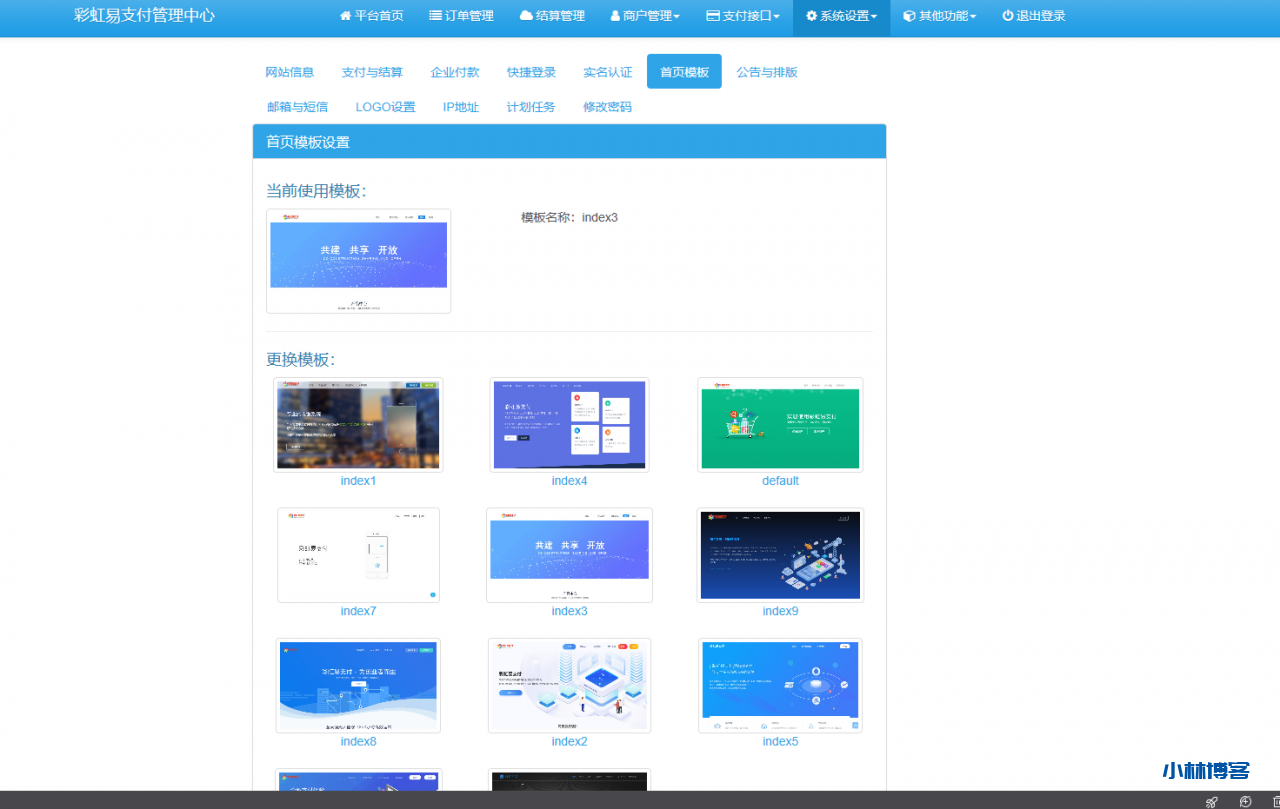Go to the LOGO设置 tab

pos(385,107)
